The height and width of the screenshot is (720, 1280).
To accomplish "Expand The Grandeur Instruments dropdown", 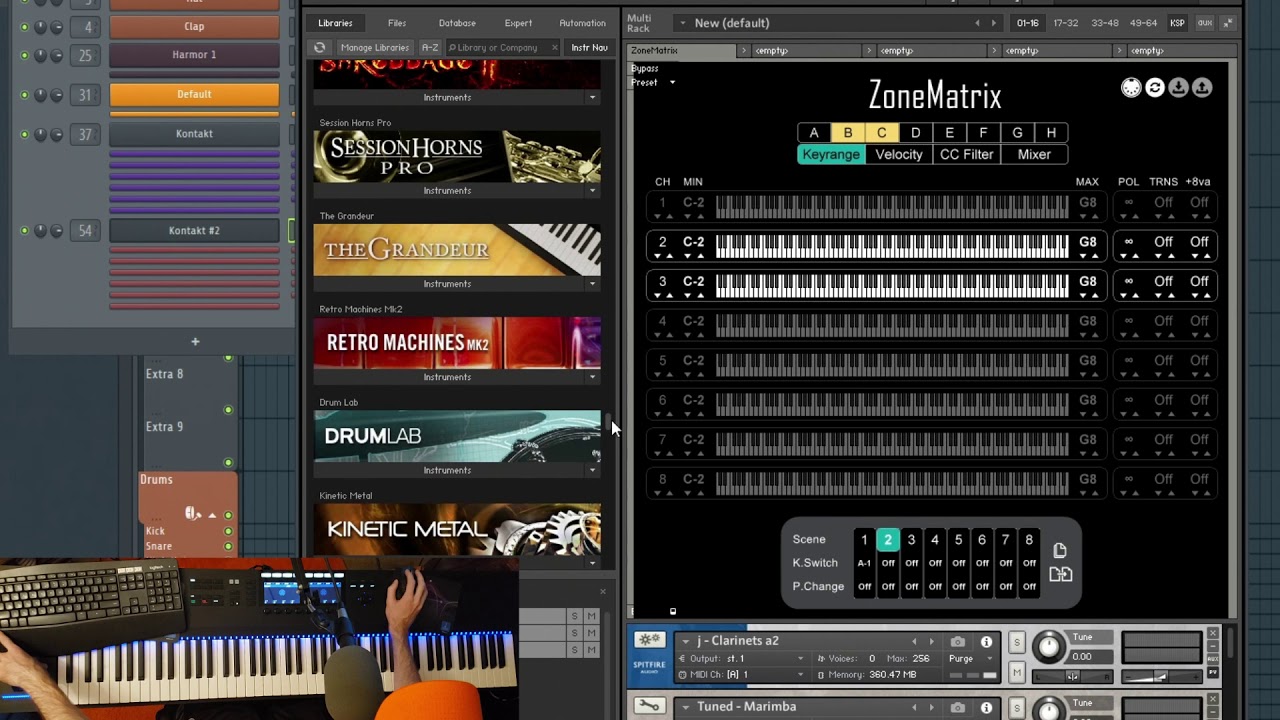I will [592, 284].
